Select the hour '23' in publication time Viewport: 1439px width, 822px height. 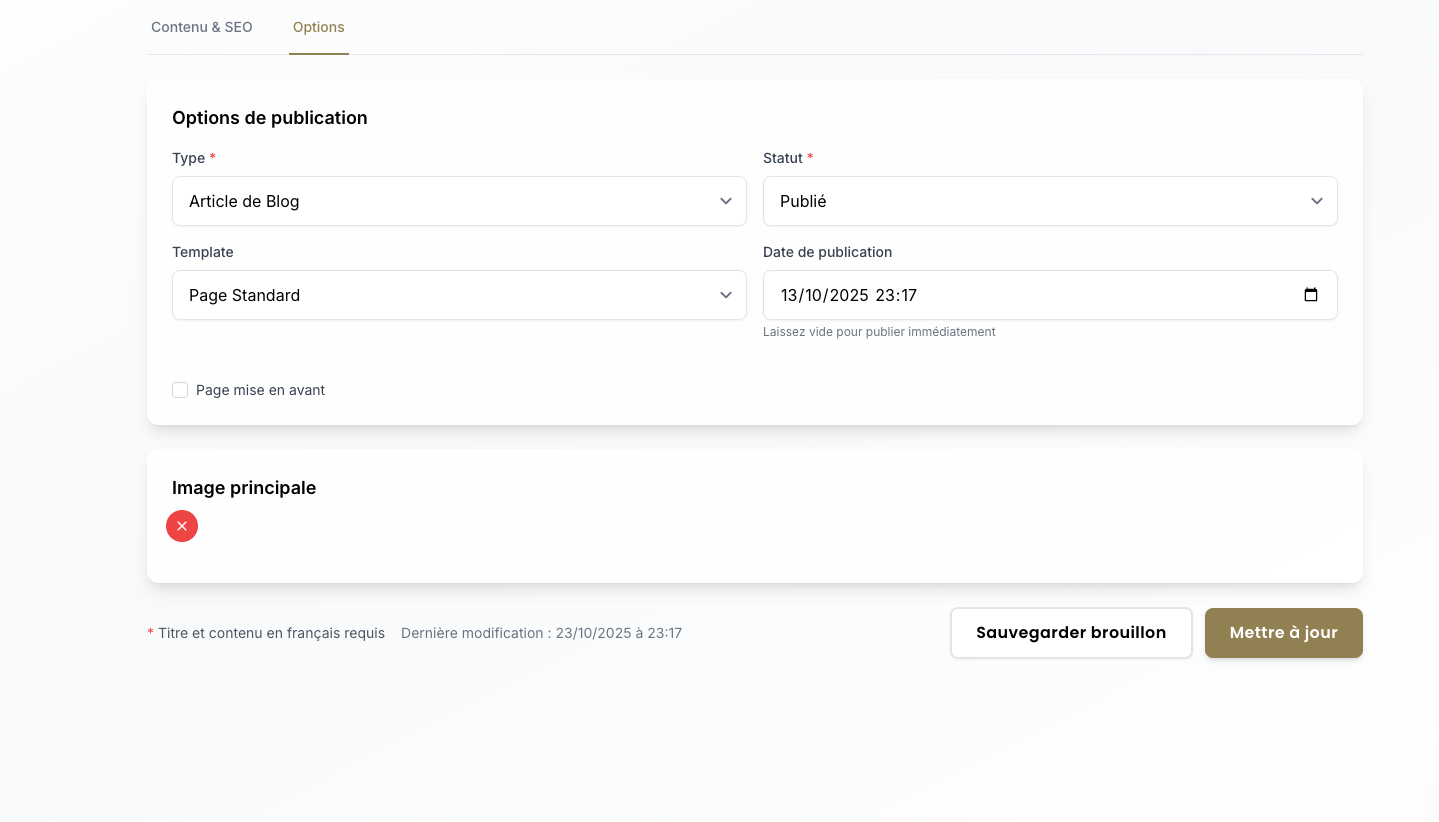(x=884, y=295)
